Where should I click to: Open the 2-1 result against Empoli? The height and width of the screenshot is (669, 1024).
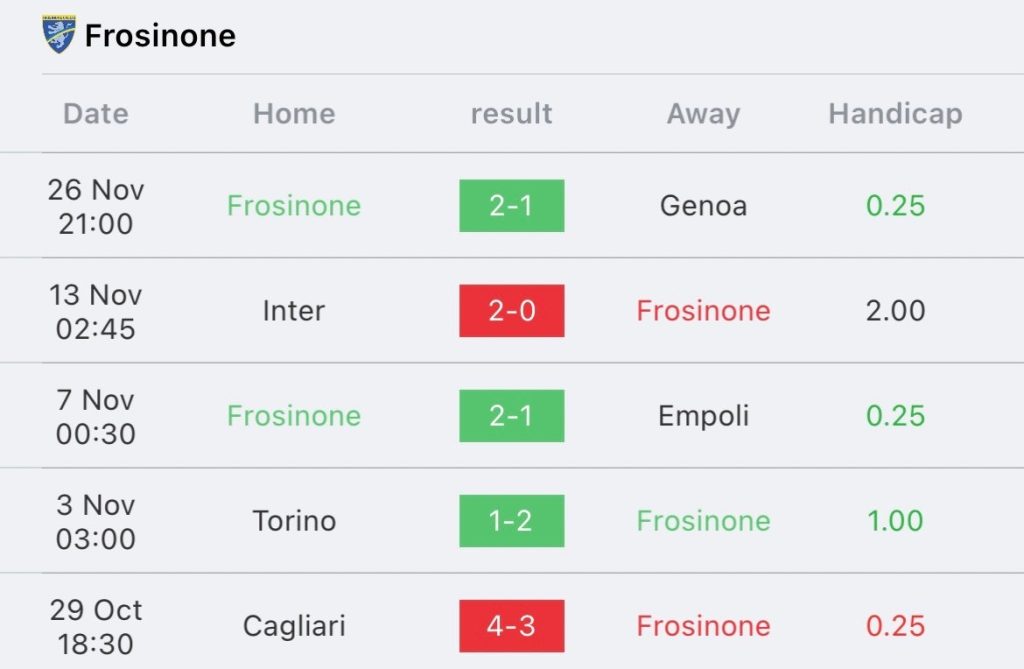(x=511, y=416)
